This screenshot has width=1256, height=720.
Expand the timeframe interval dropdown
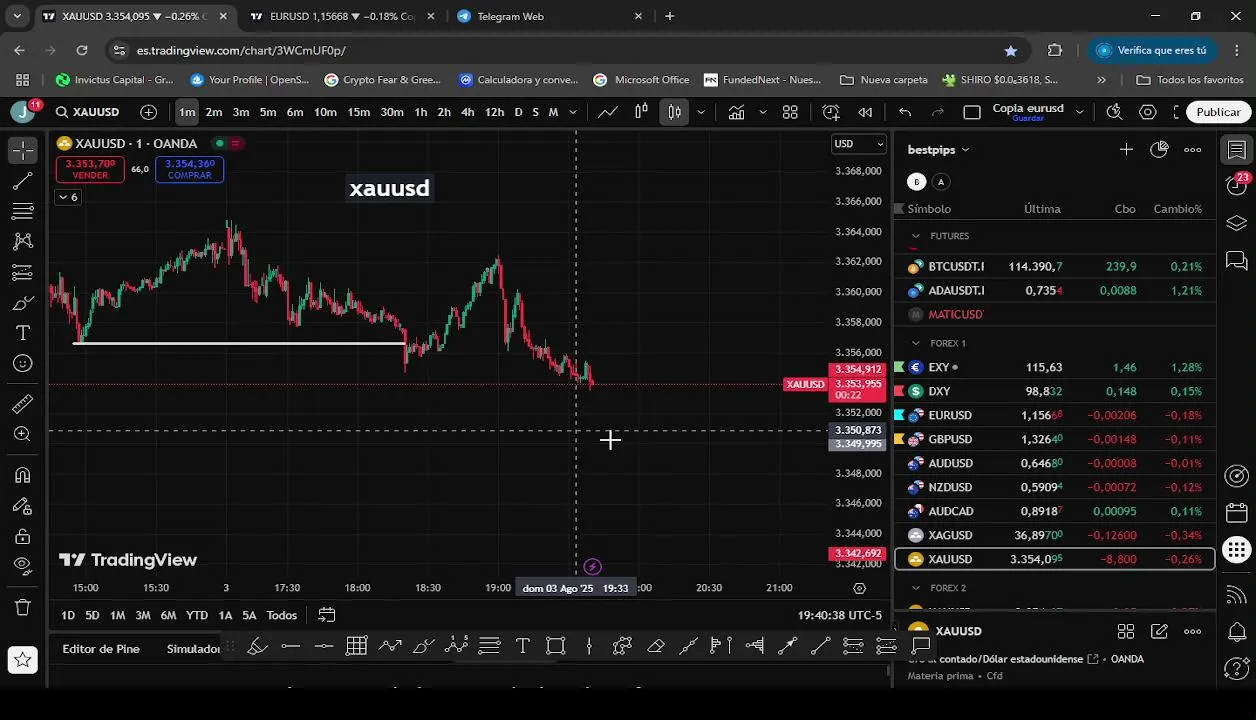[x=573, y=112]
